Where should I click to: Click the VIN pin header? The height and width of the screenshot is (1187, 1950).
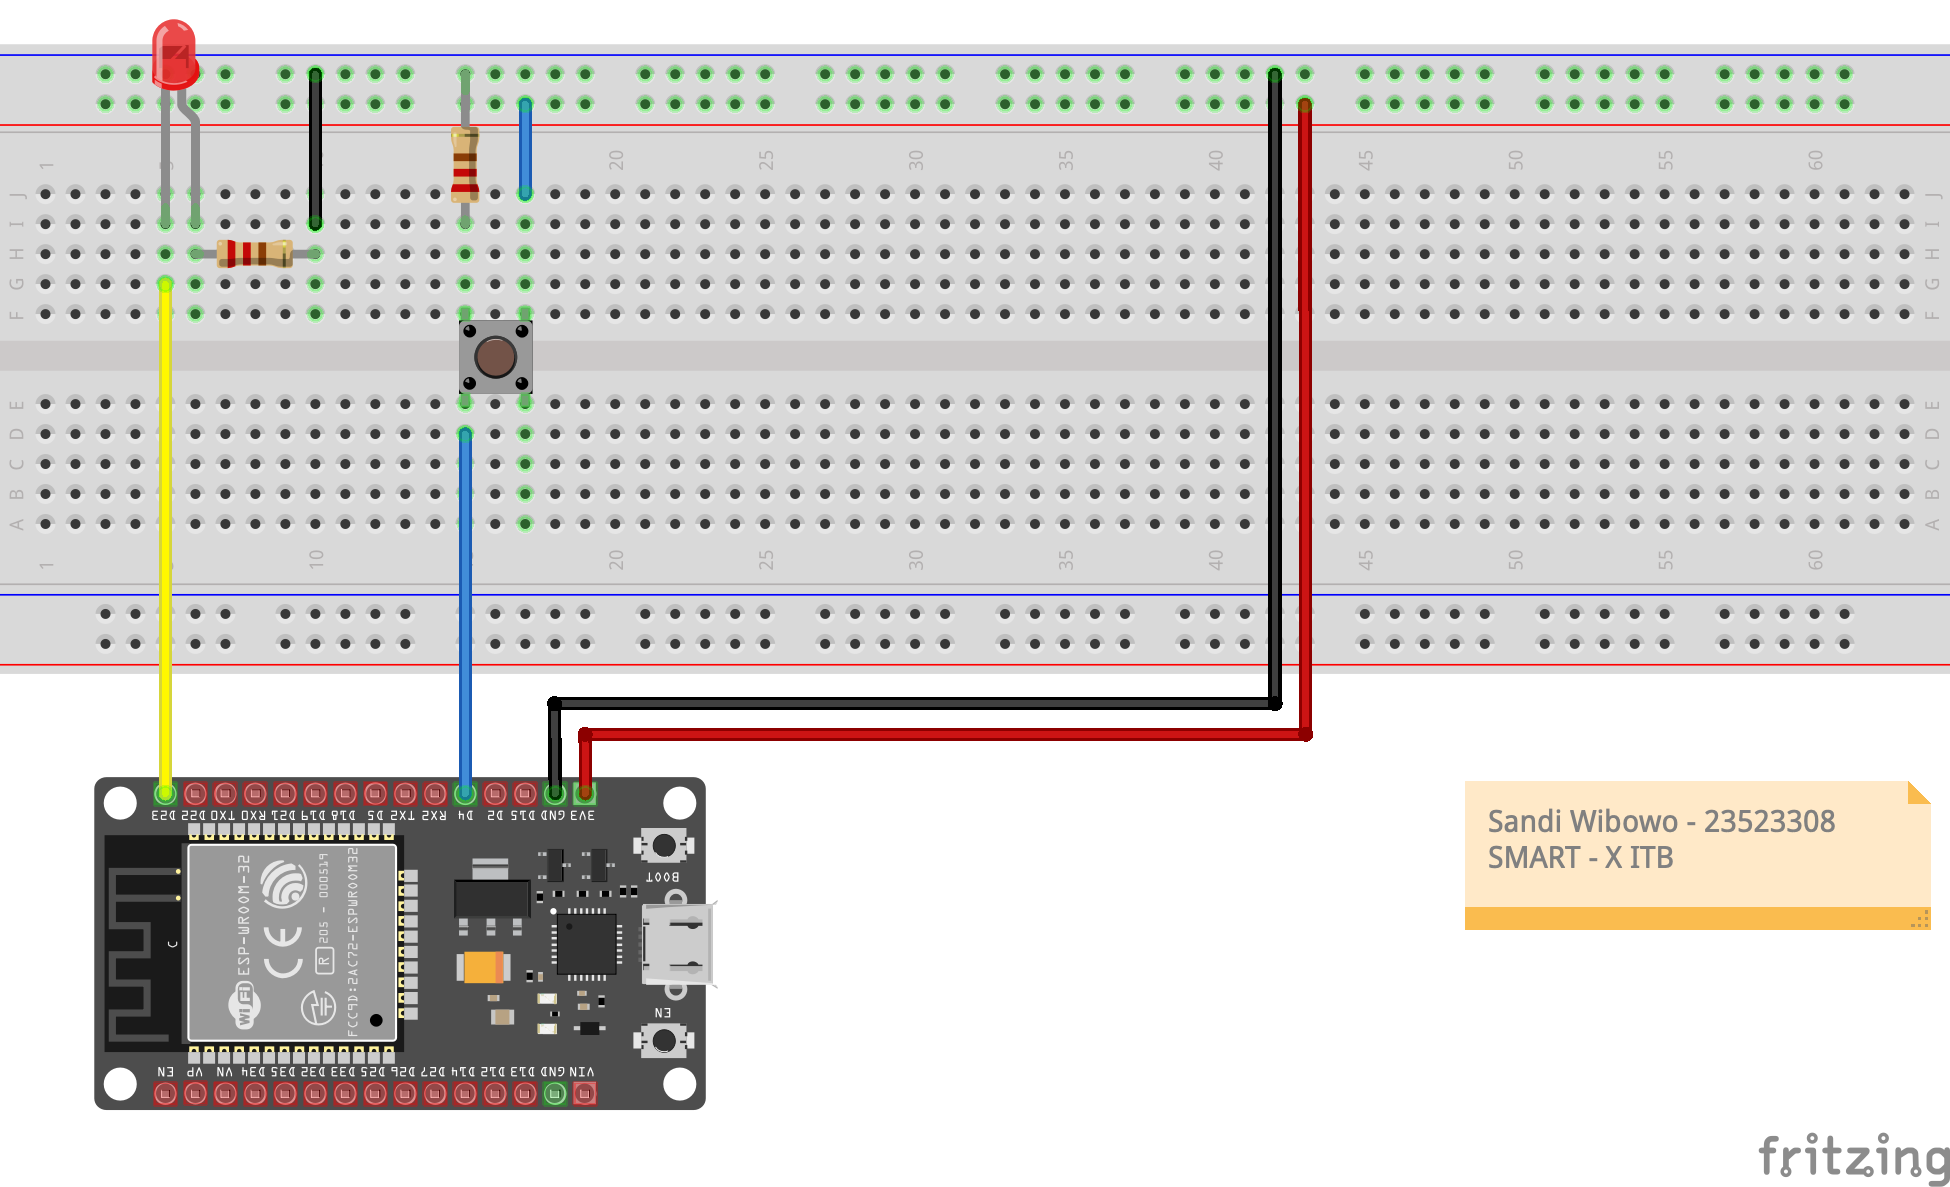585,1094
